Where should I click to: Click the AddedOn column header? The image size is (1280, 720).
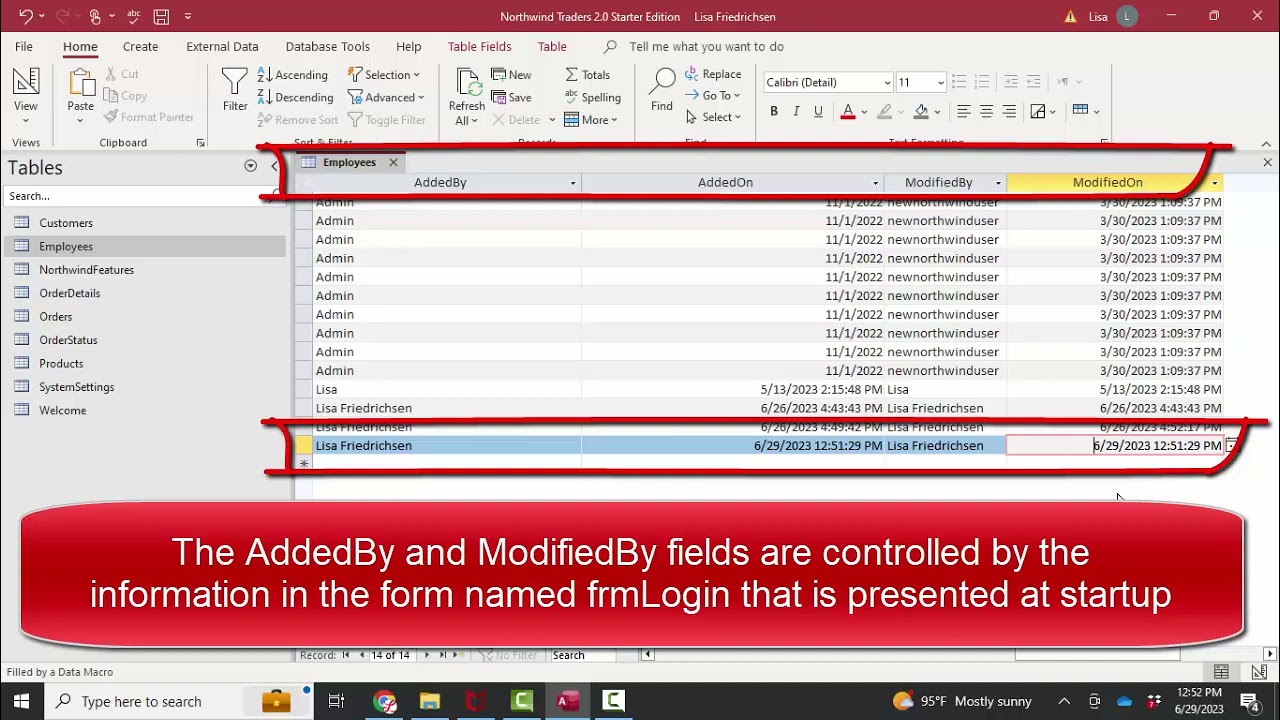tap(725, 183)
